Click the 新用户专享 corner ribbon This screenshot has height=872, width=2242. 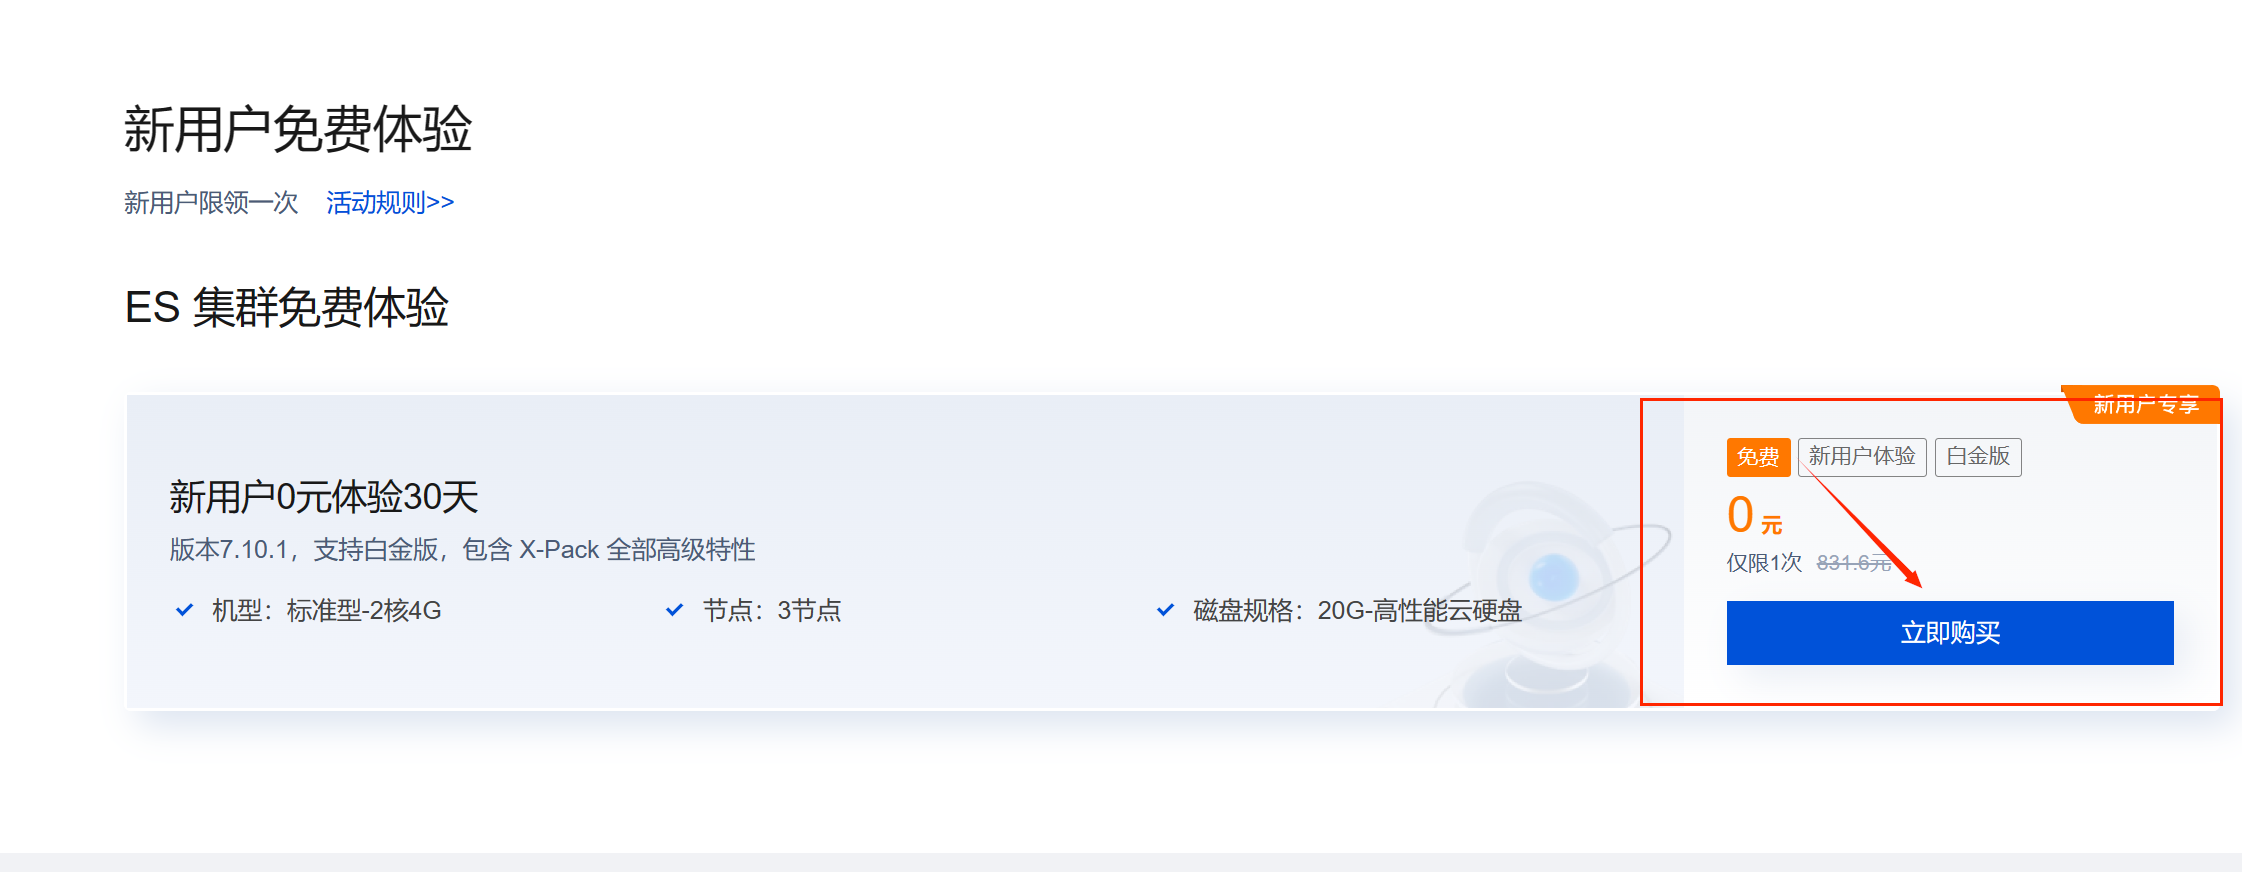2144,404
